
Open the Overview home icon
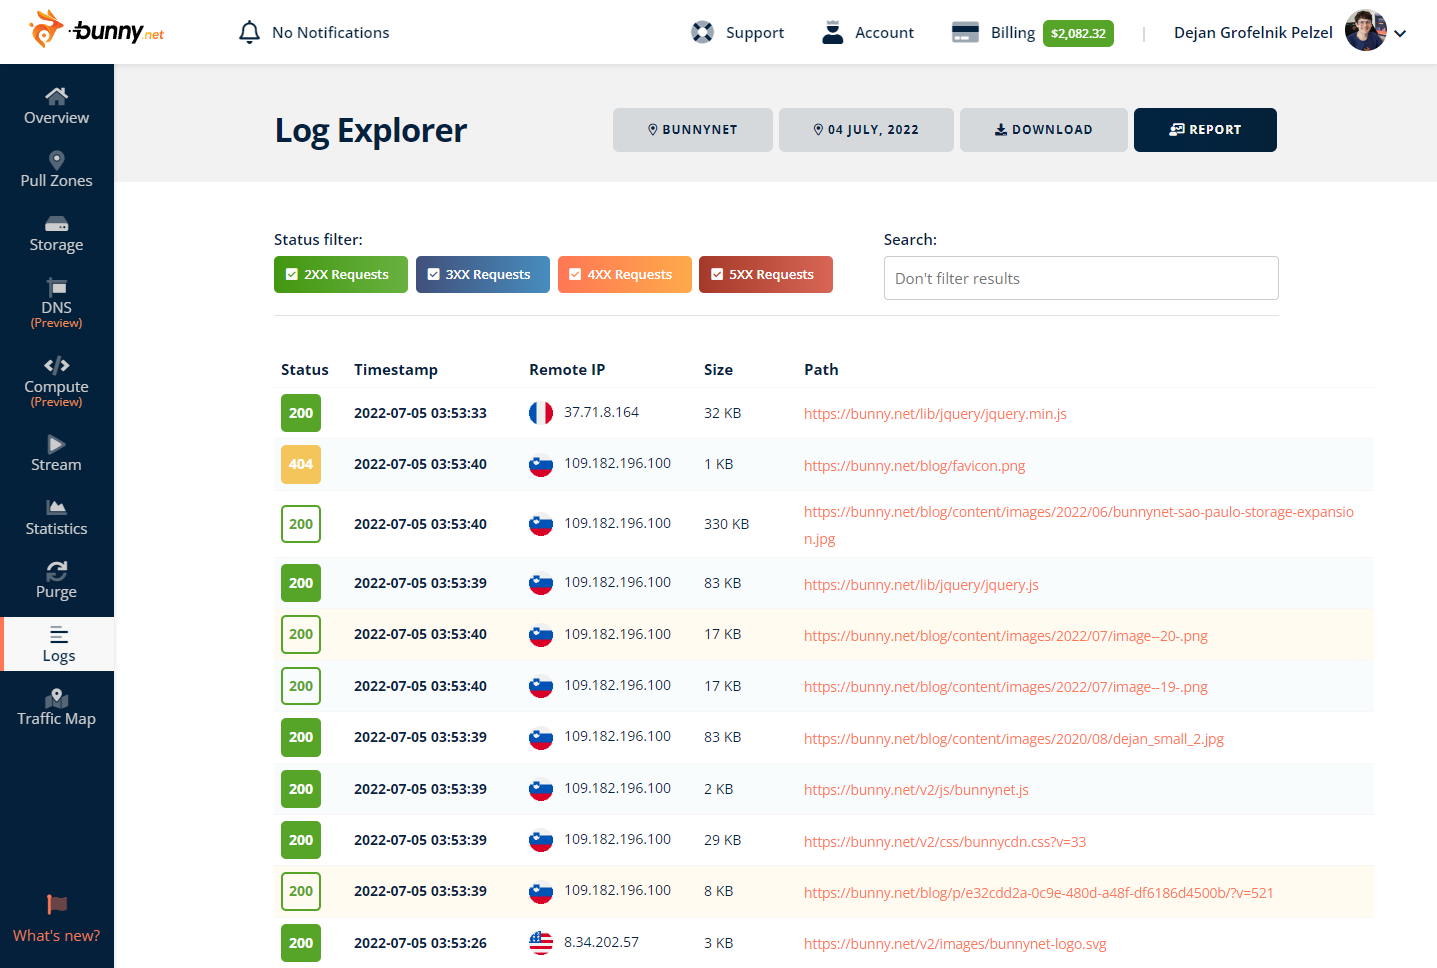57,96
